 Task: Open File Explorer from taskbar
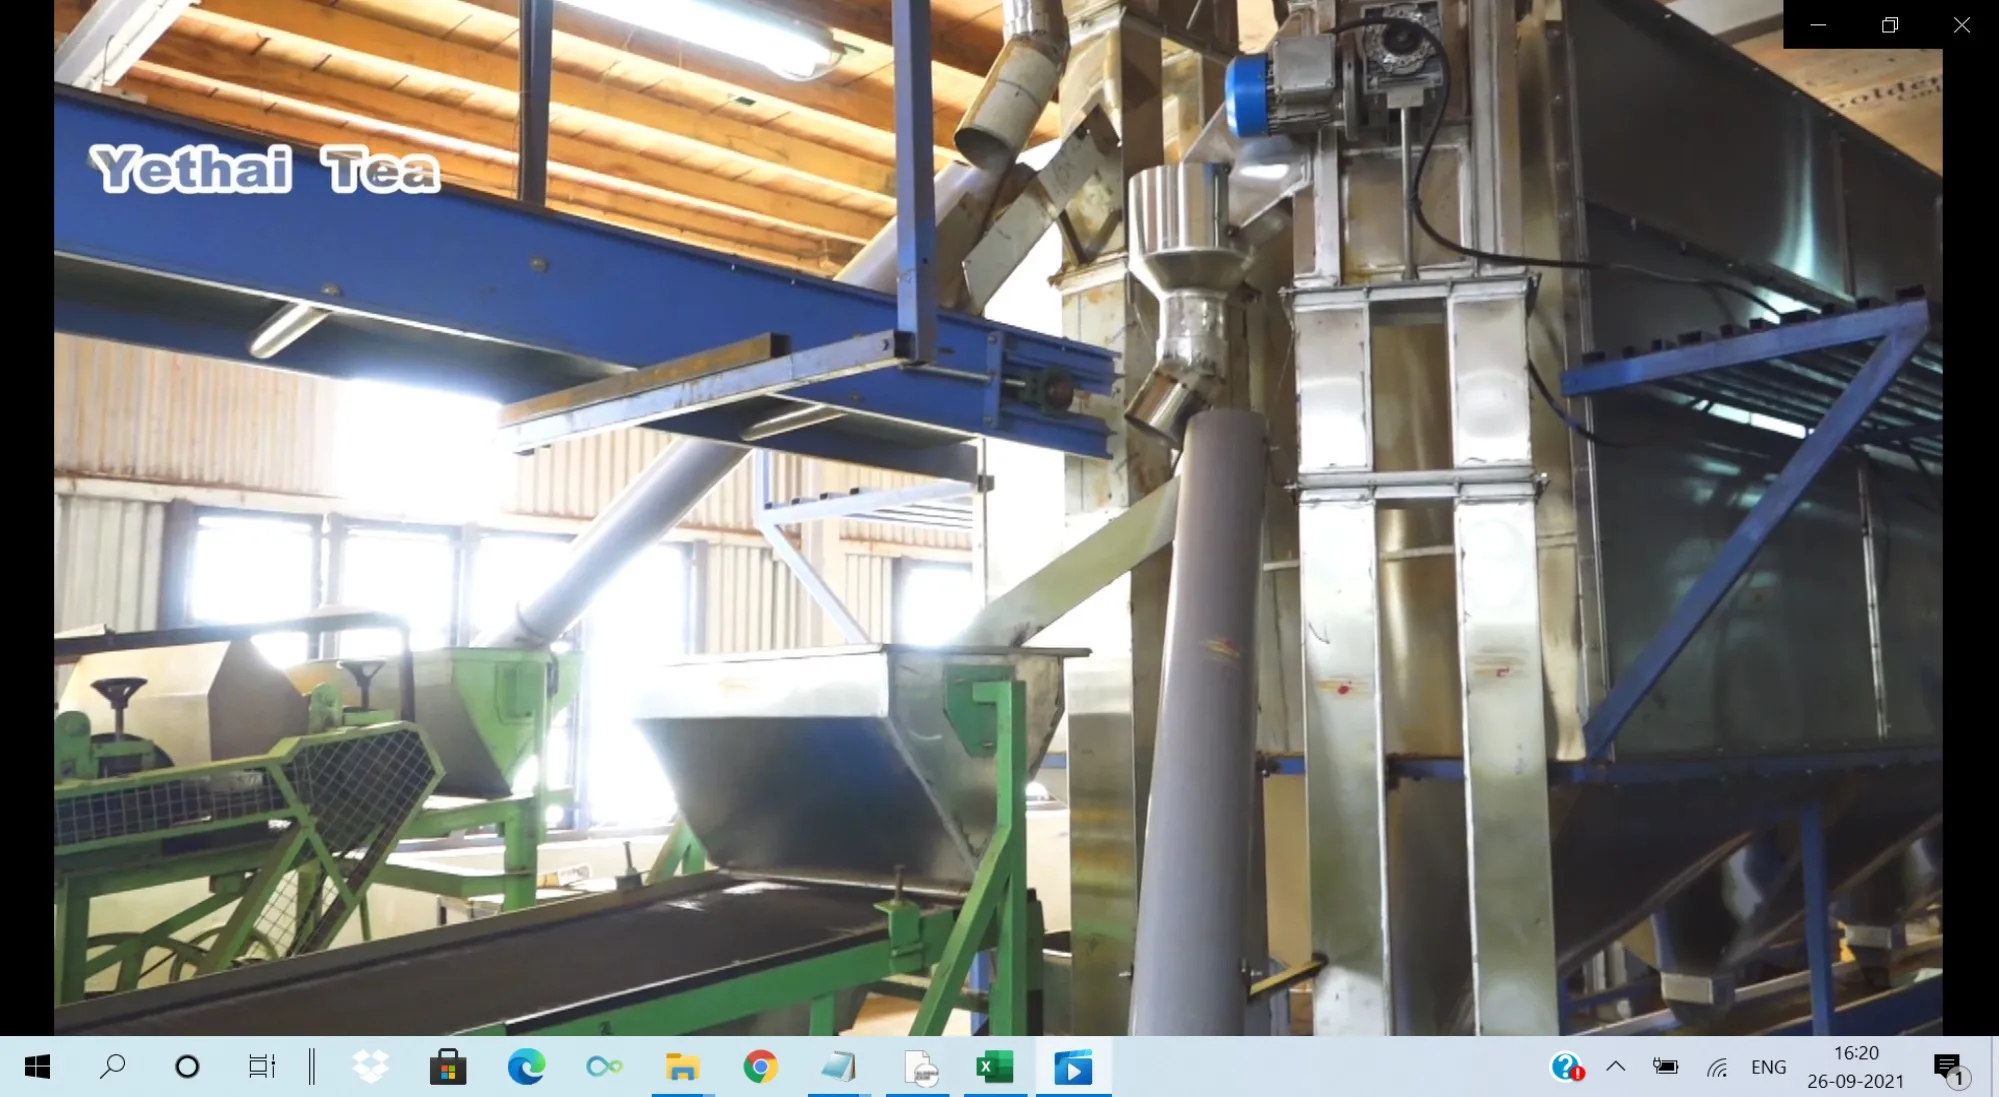coord(682,1067)
